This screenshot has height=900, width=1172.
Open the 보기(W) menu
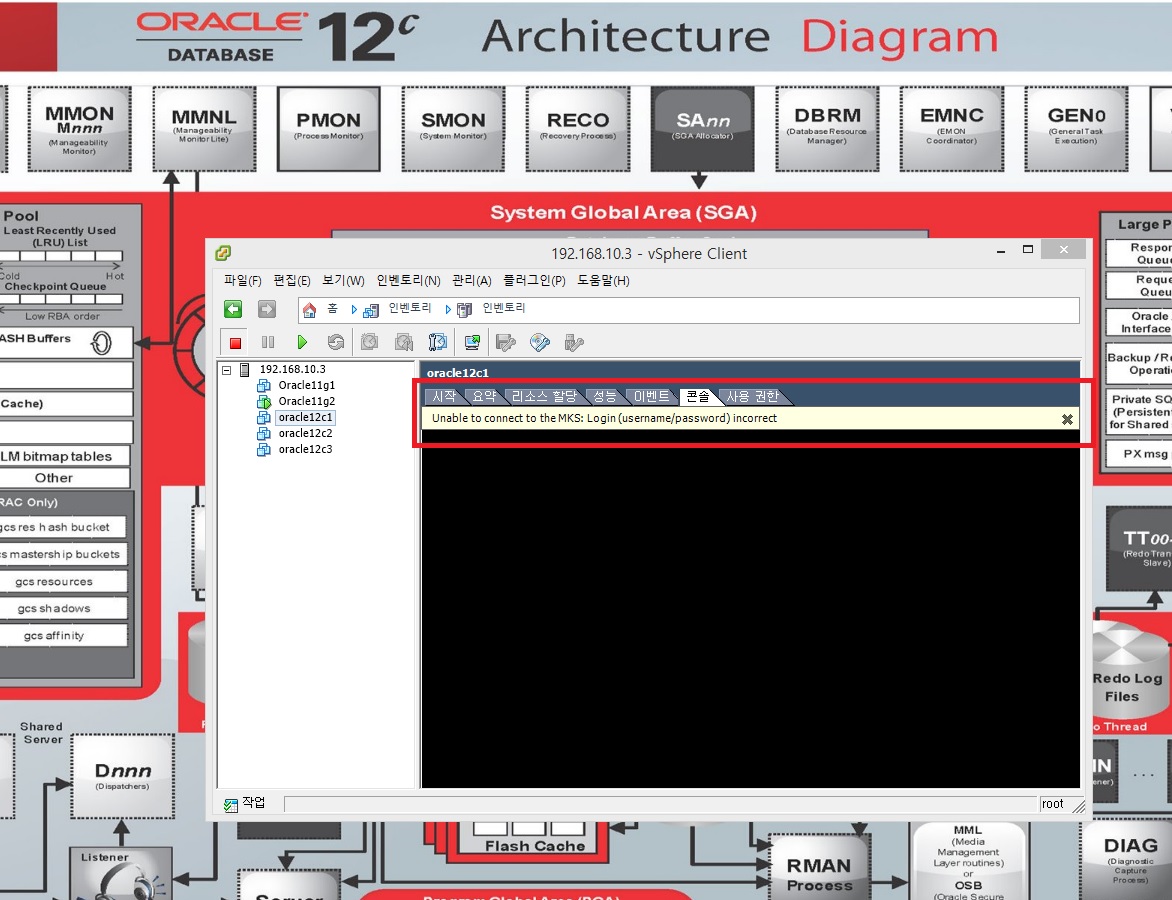click(343, 280)
